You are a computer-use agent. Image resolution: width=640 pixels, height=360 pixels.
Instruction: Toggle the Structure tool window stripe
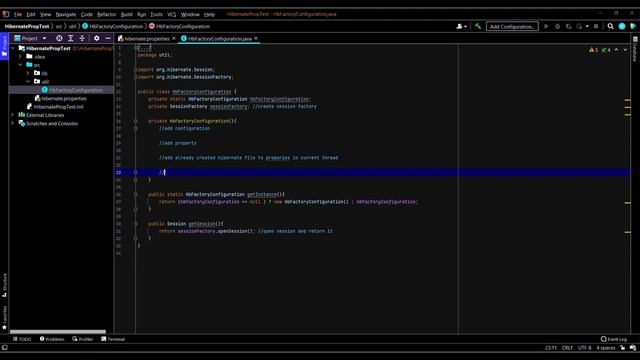point(4,285)
